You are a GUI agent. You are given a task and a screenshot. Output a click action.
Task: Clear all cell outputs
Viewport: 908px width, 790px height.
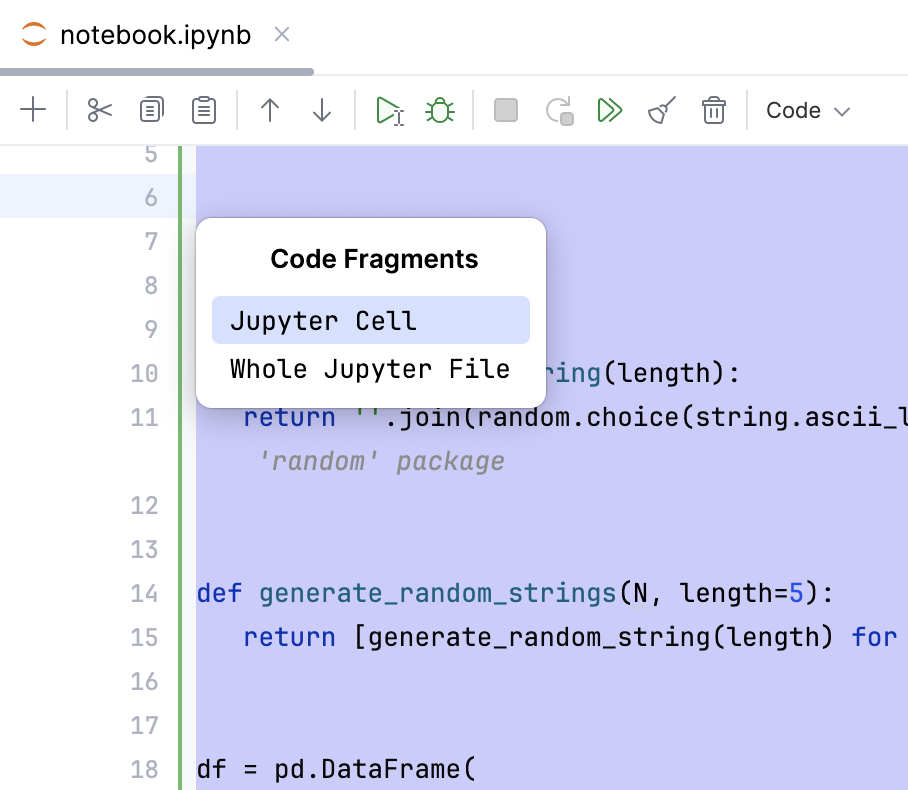pyautogui.click(x=661, y=110)
